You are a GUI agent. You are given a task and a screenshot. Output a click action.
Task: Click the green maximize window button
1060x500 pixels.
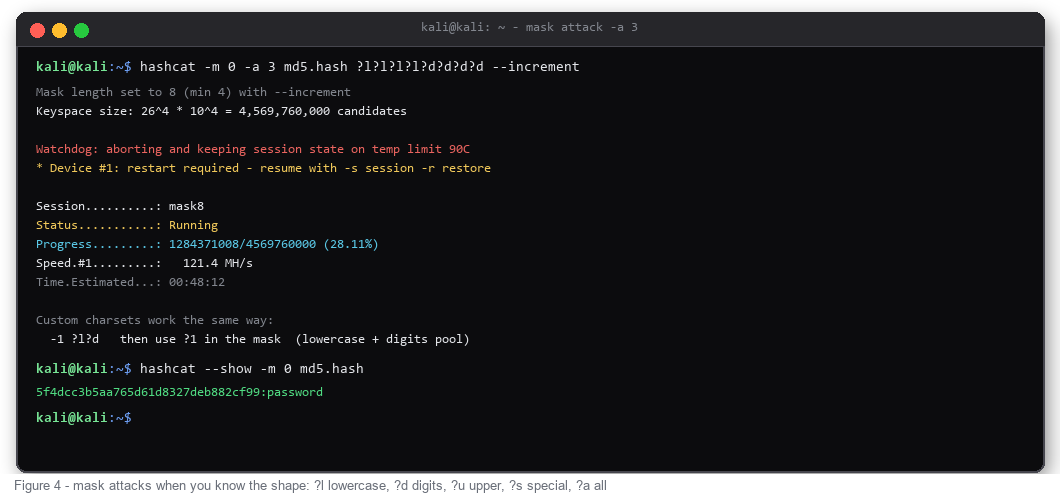(x=81, y=30)
